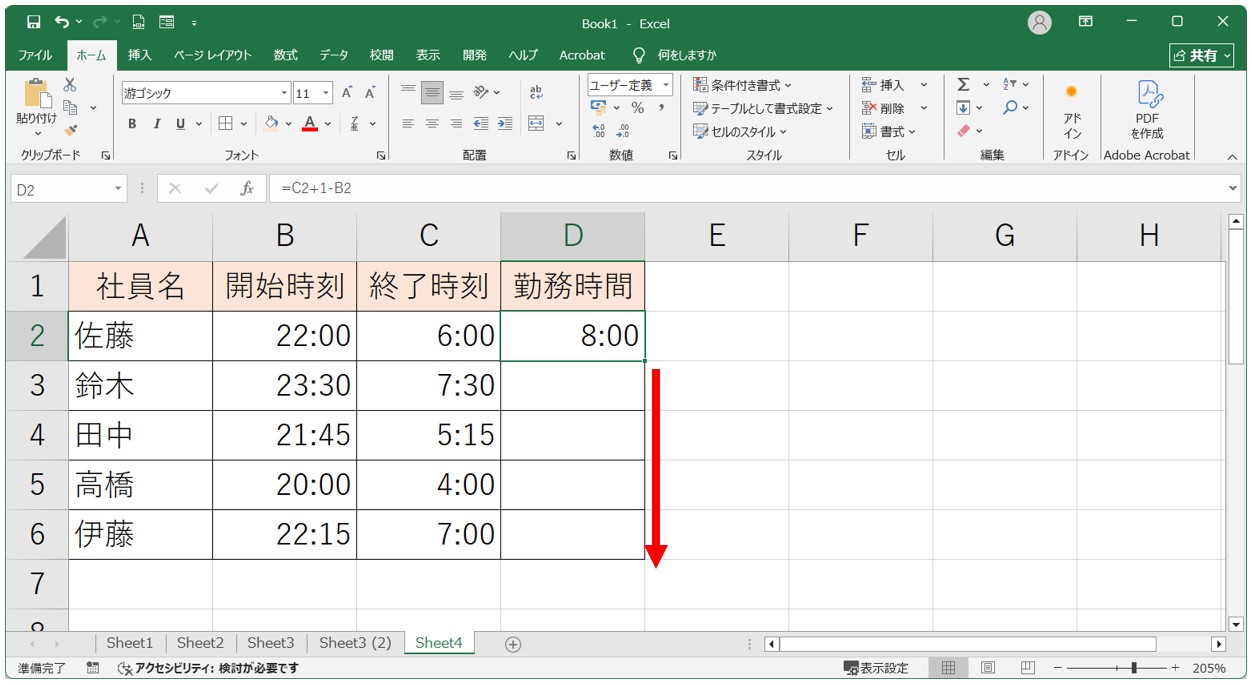
Task: Click the Clear eraser icon
Action: pos(964,131)
